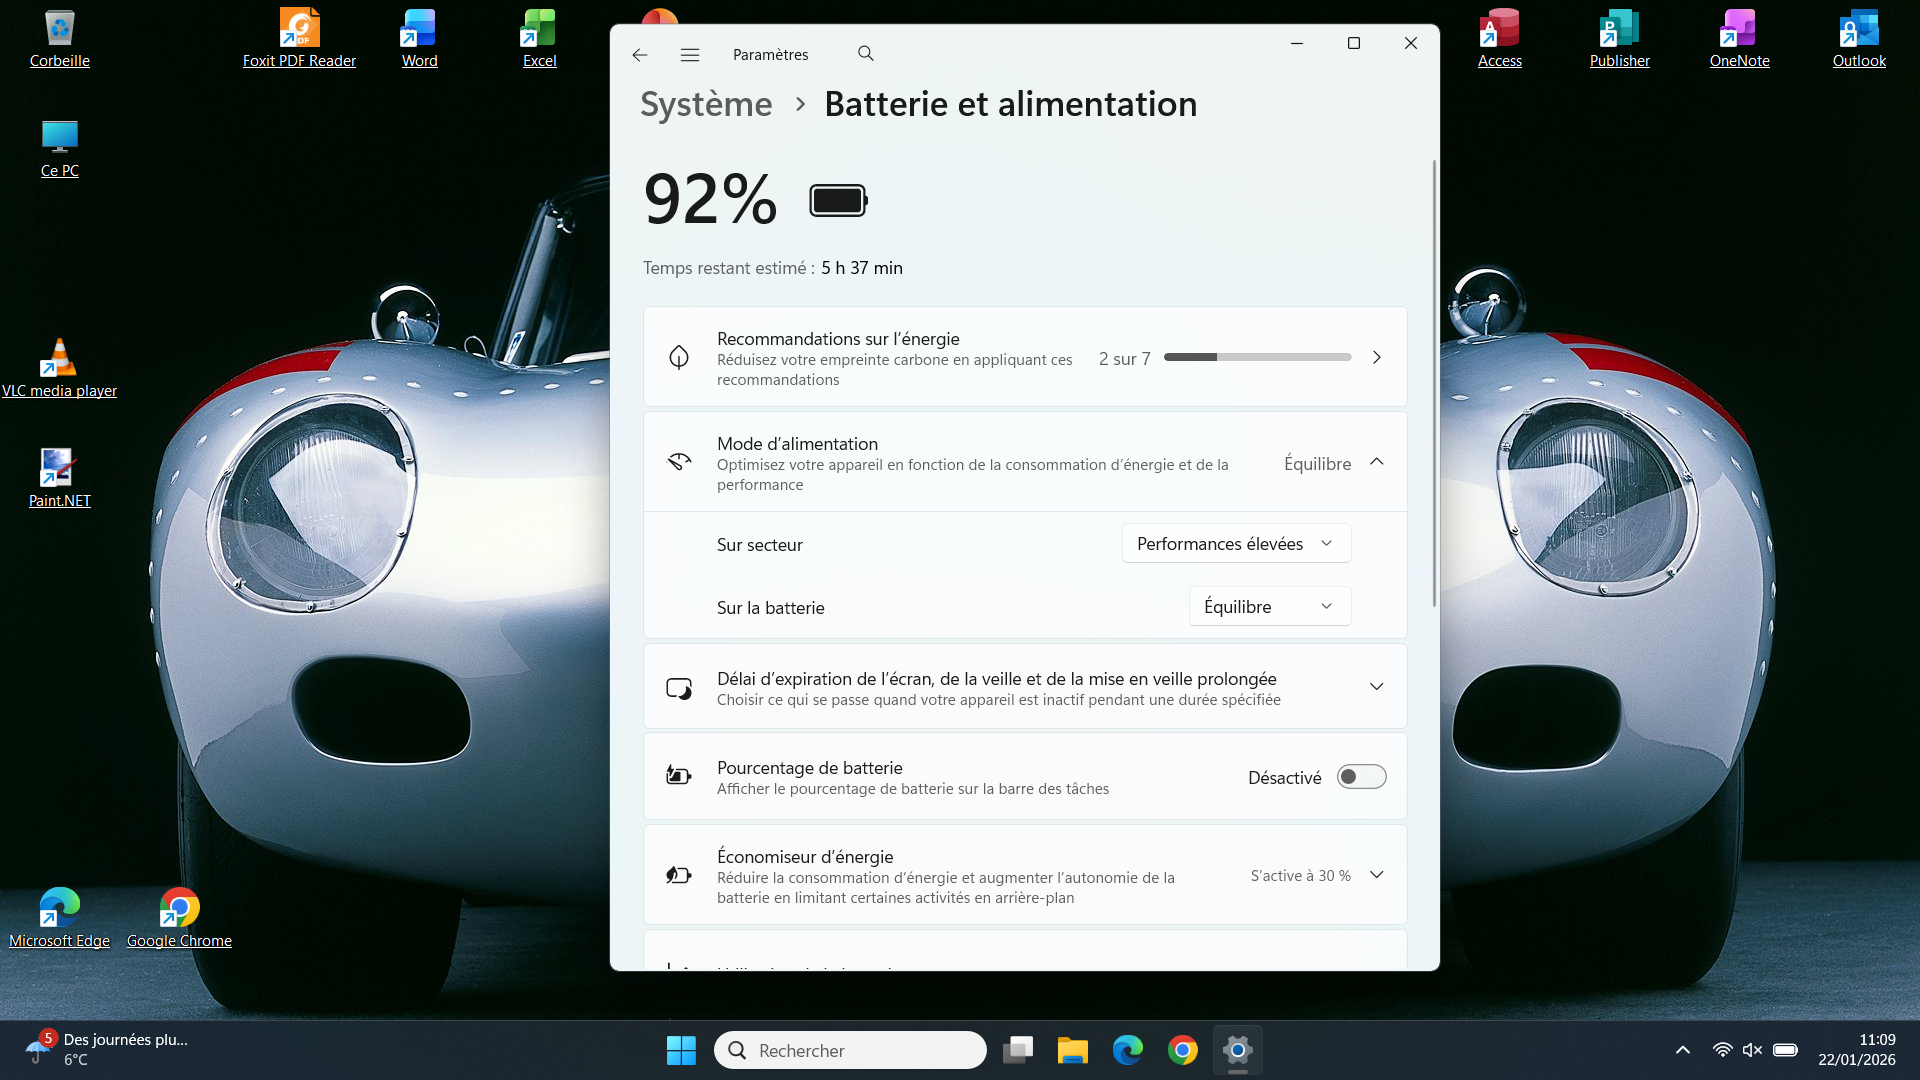The height and width of the screenshot is (1080, 1920).
Task: Click the search magnifier in Paramètres header
Action: tap(866, 54)
